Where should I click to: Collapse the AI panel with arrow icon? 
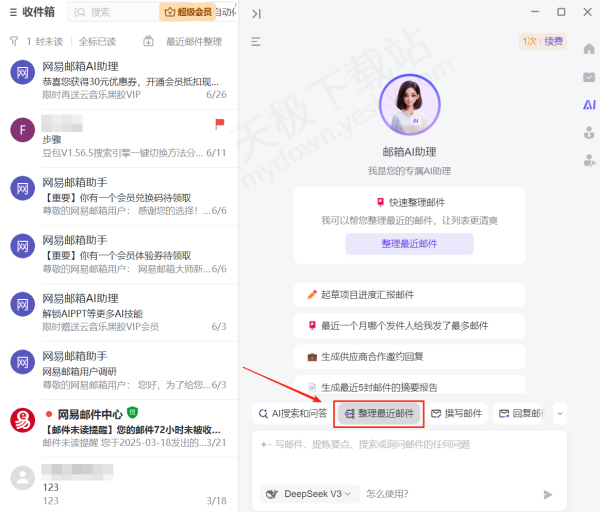point(257,13)
